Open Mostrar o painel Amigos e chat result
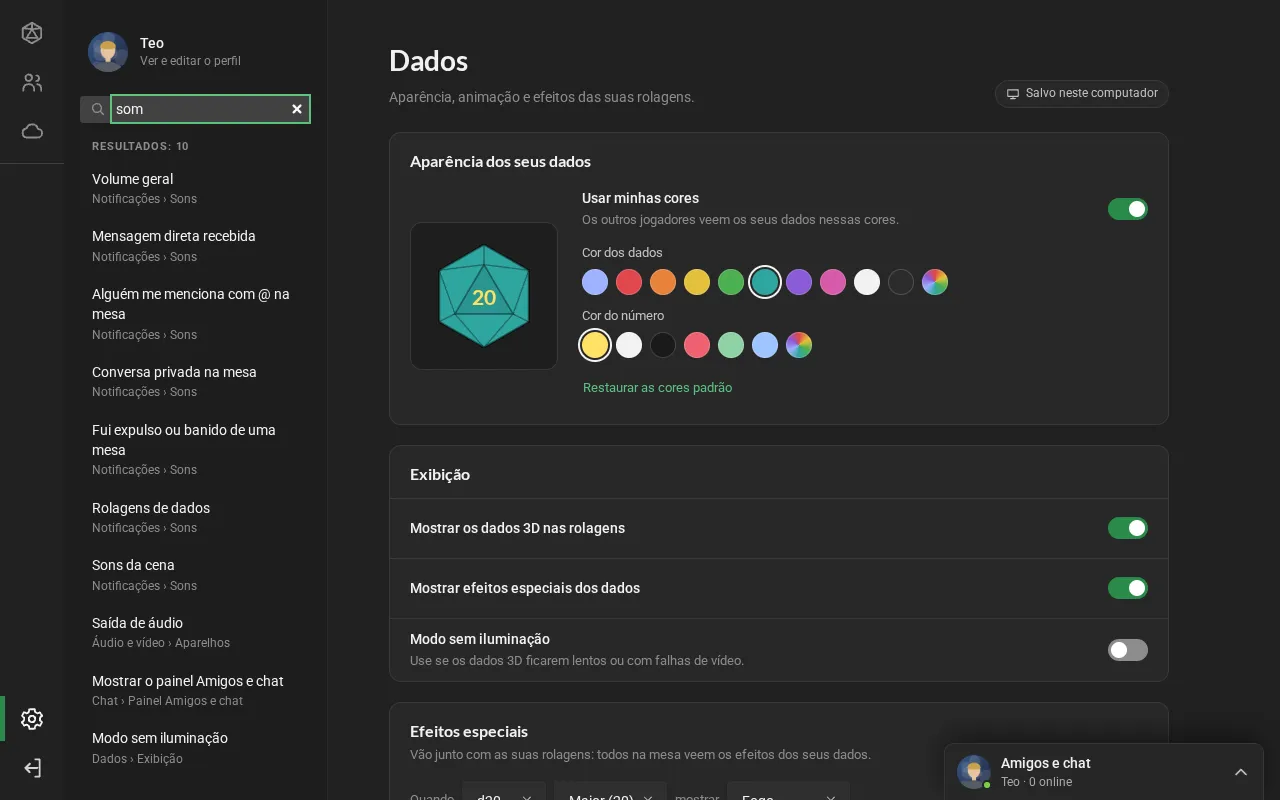Screen dimensions: 1280x800 click(x=195, y=690)
